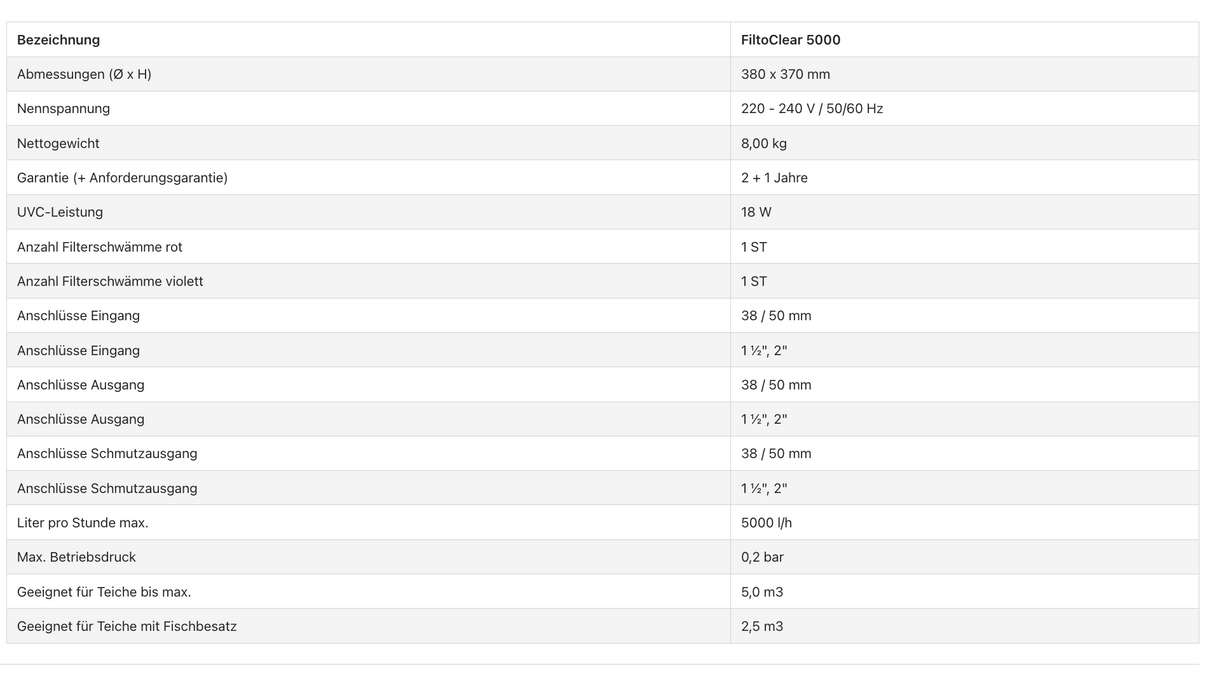Select the "8,00 kg" weight value
This screenshot has width=1214, height=676.
coord(763,143)
